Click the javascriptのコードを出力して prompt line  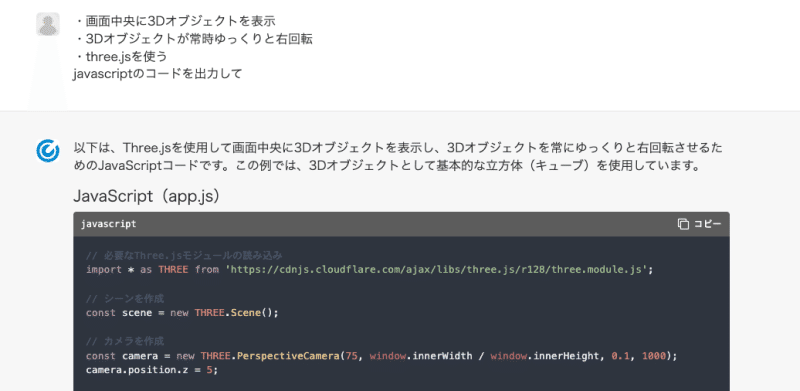(x=157, y=74)
